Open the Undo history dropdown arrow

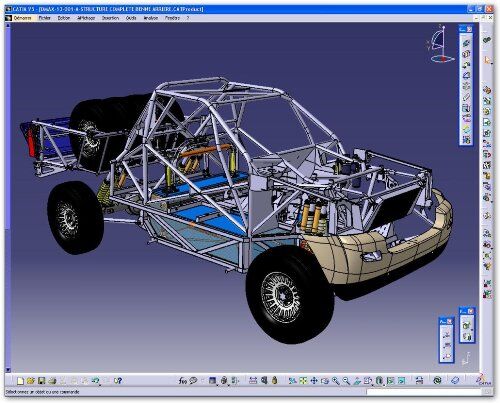[x=100, y=384]
